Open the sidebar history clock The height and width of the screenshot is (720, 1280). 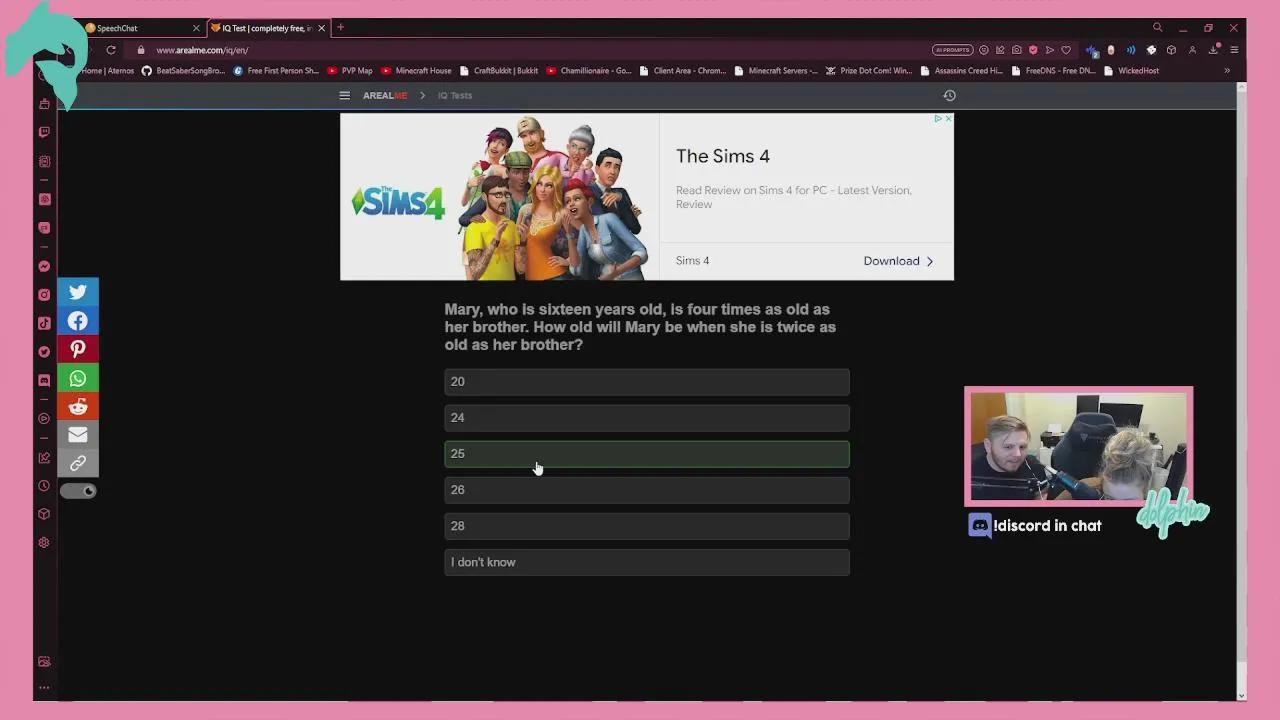[x=44, y=486]
